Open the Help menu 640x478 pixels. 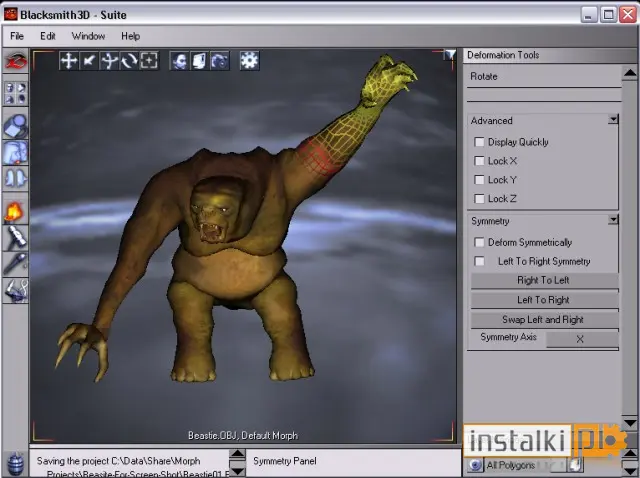click(131, 36)
